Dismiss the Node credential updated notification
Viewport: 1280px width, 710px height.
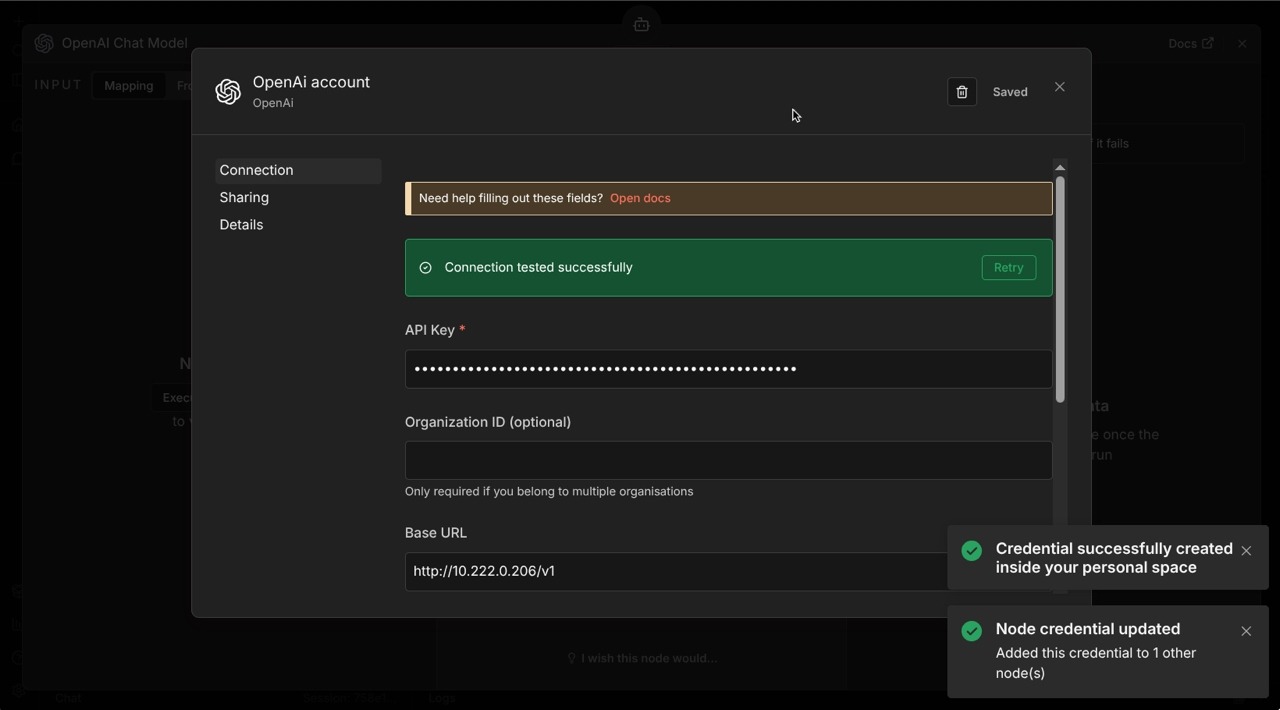(x=1246, y=631)
